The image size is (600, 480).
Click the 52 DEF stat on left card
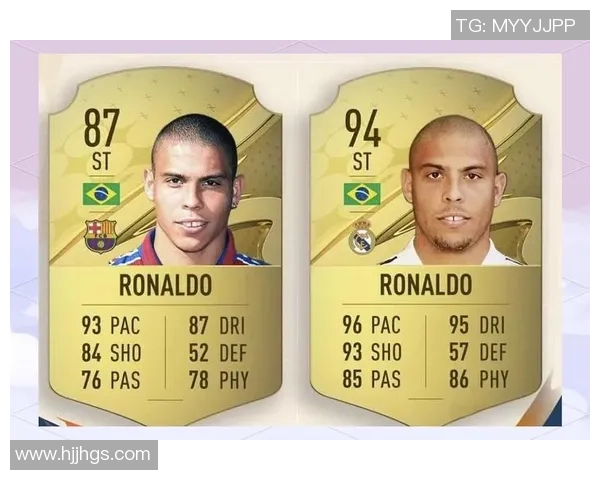tap(218, 353)
